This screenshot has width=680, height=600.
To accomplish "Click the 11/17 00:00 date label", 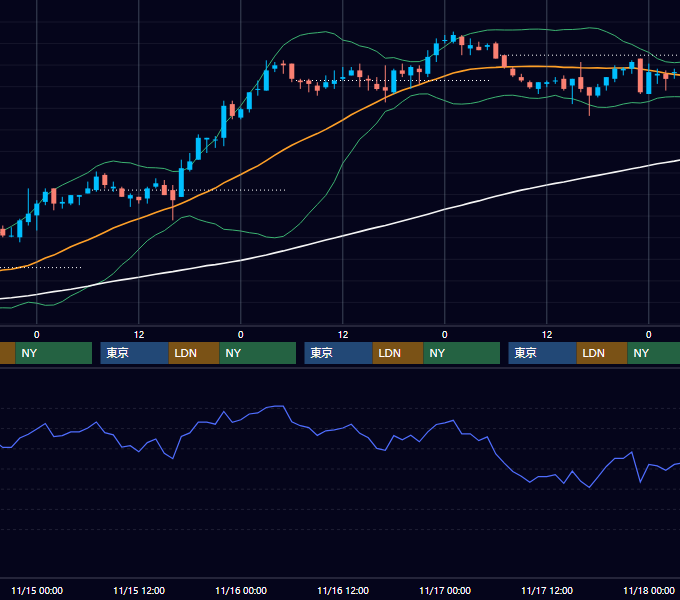I will 445,590.
